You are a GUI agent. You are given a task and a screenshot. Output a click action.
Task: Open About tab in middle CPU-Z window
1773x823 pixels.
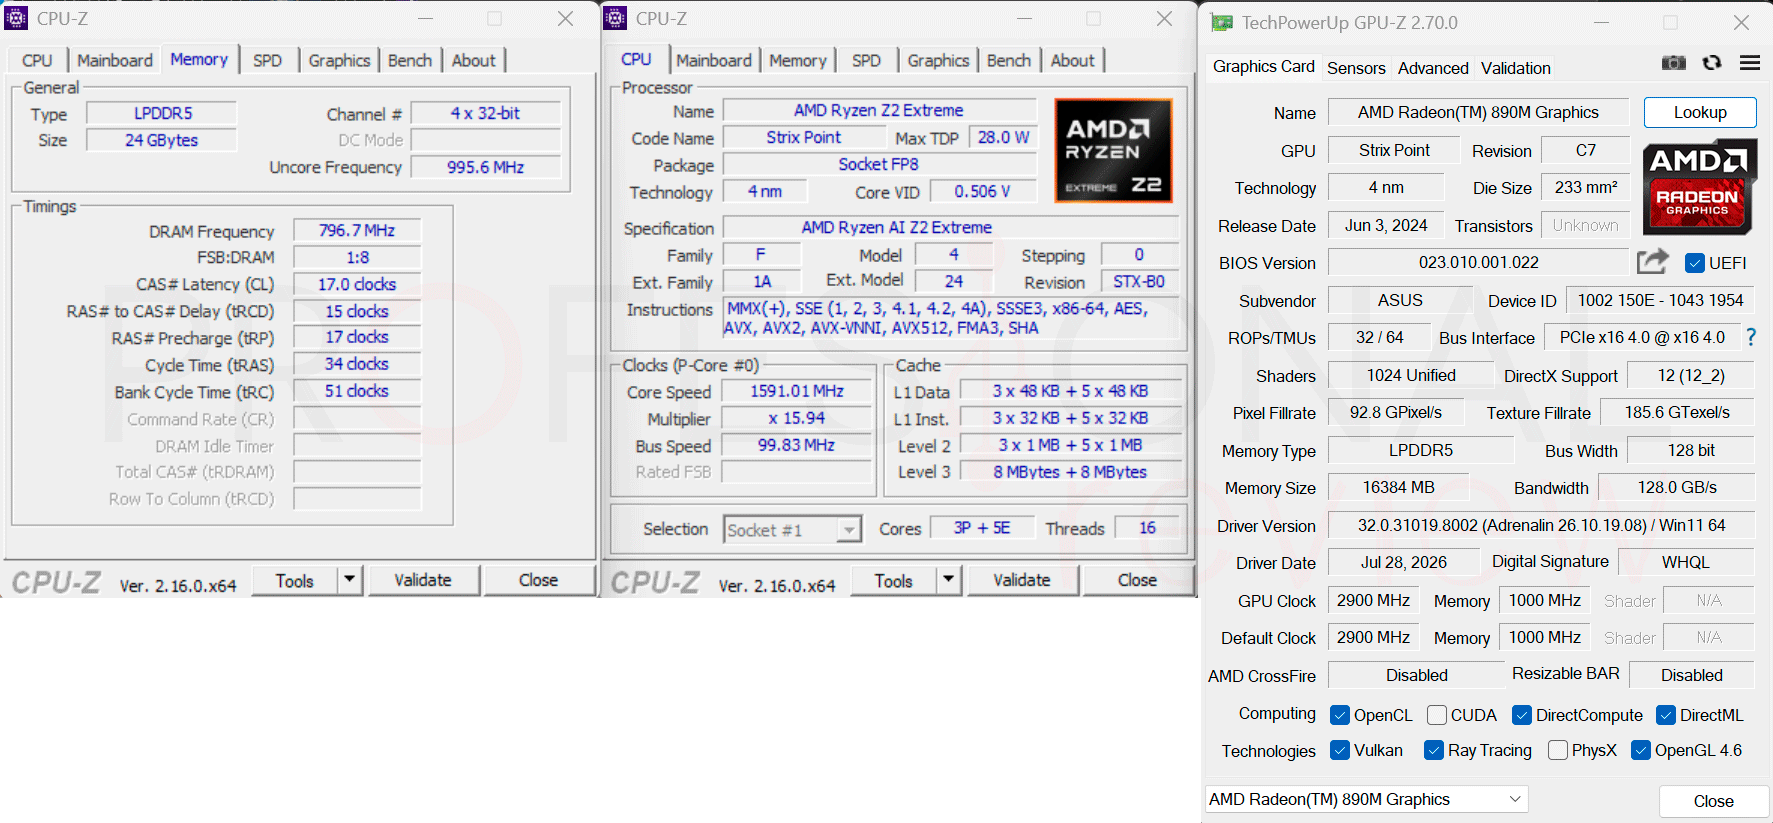pyautogui.click(x=1072, y=60)
